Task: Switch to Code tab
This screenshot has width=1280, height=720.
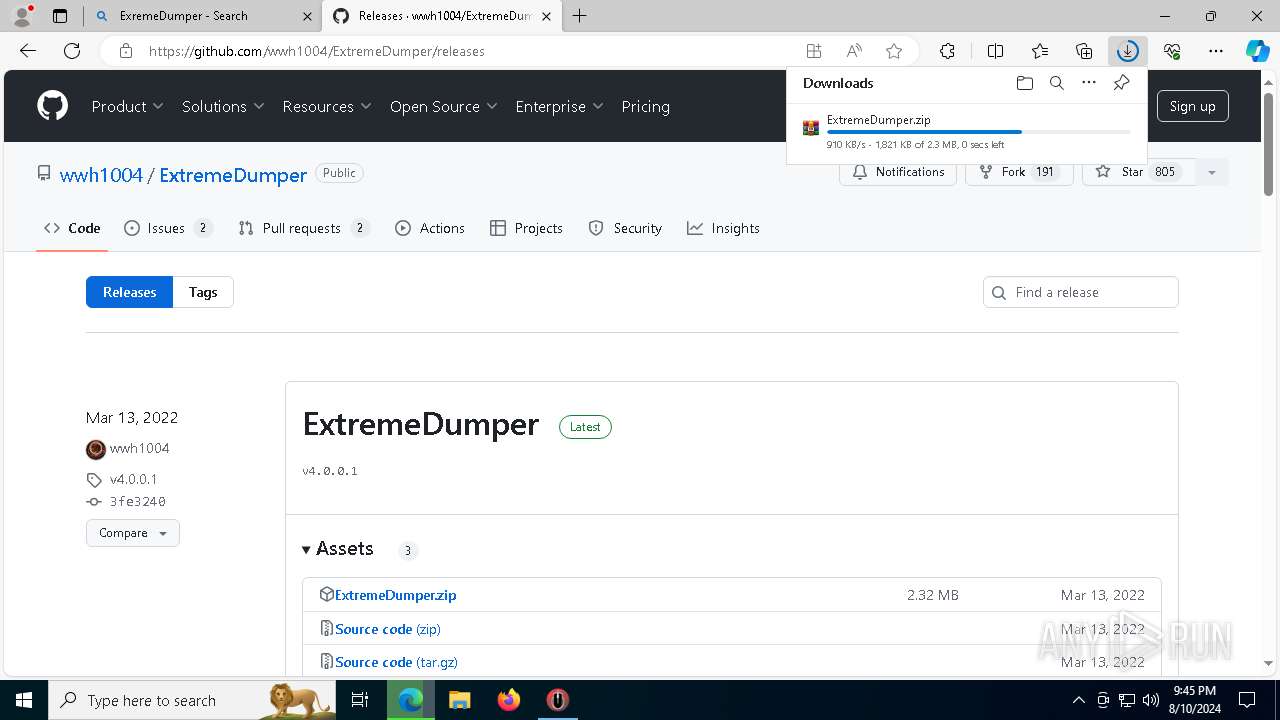Action: (x=72, y=228)
